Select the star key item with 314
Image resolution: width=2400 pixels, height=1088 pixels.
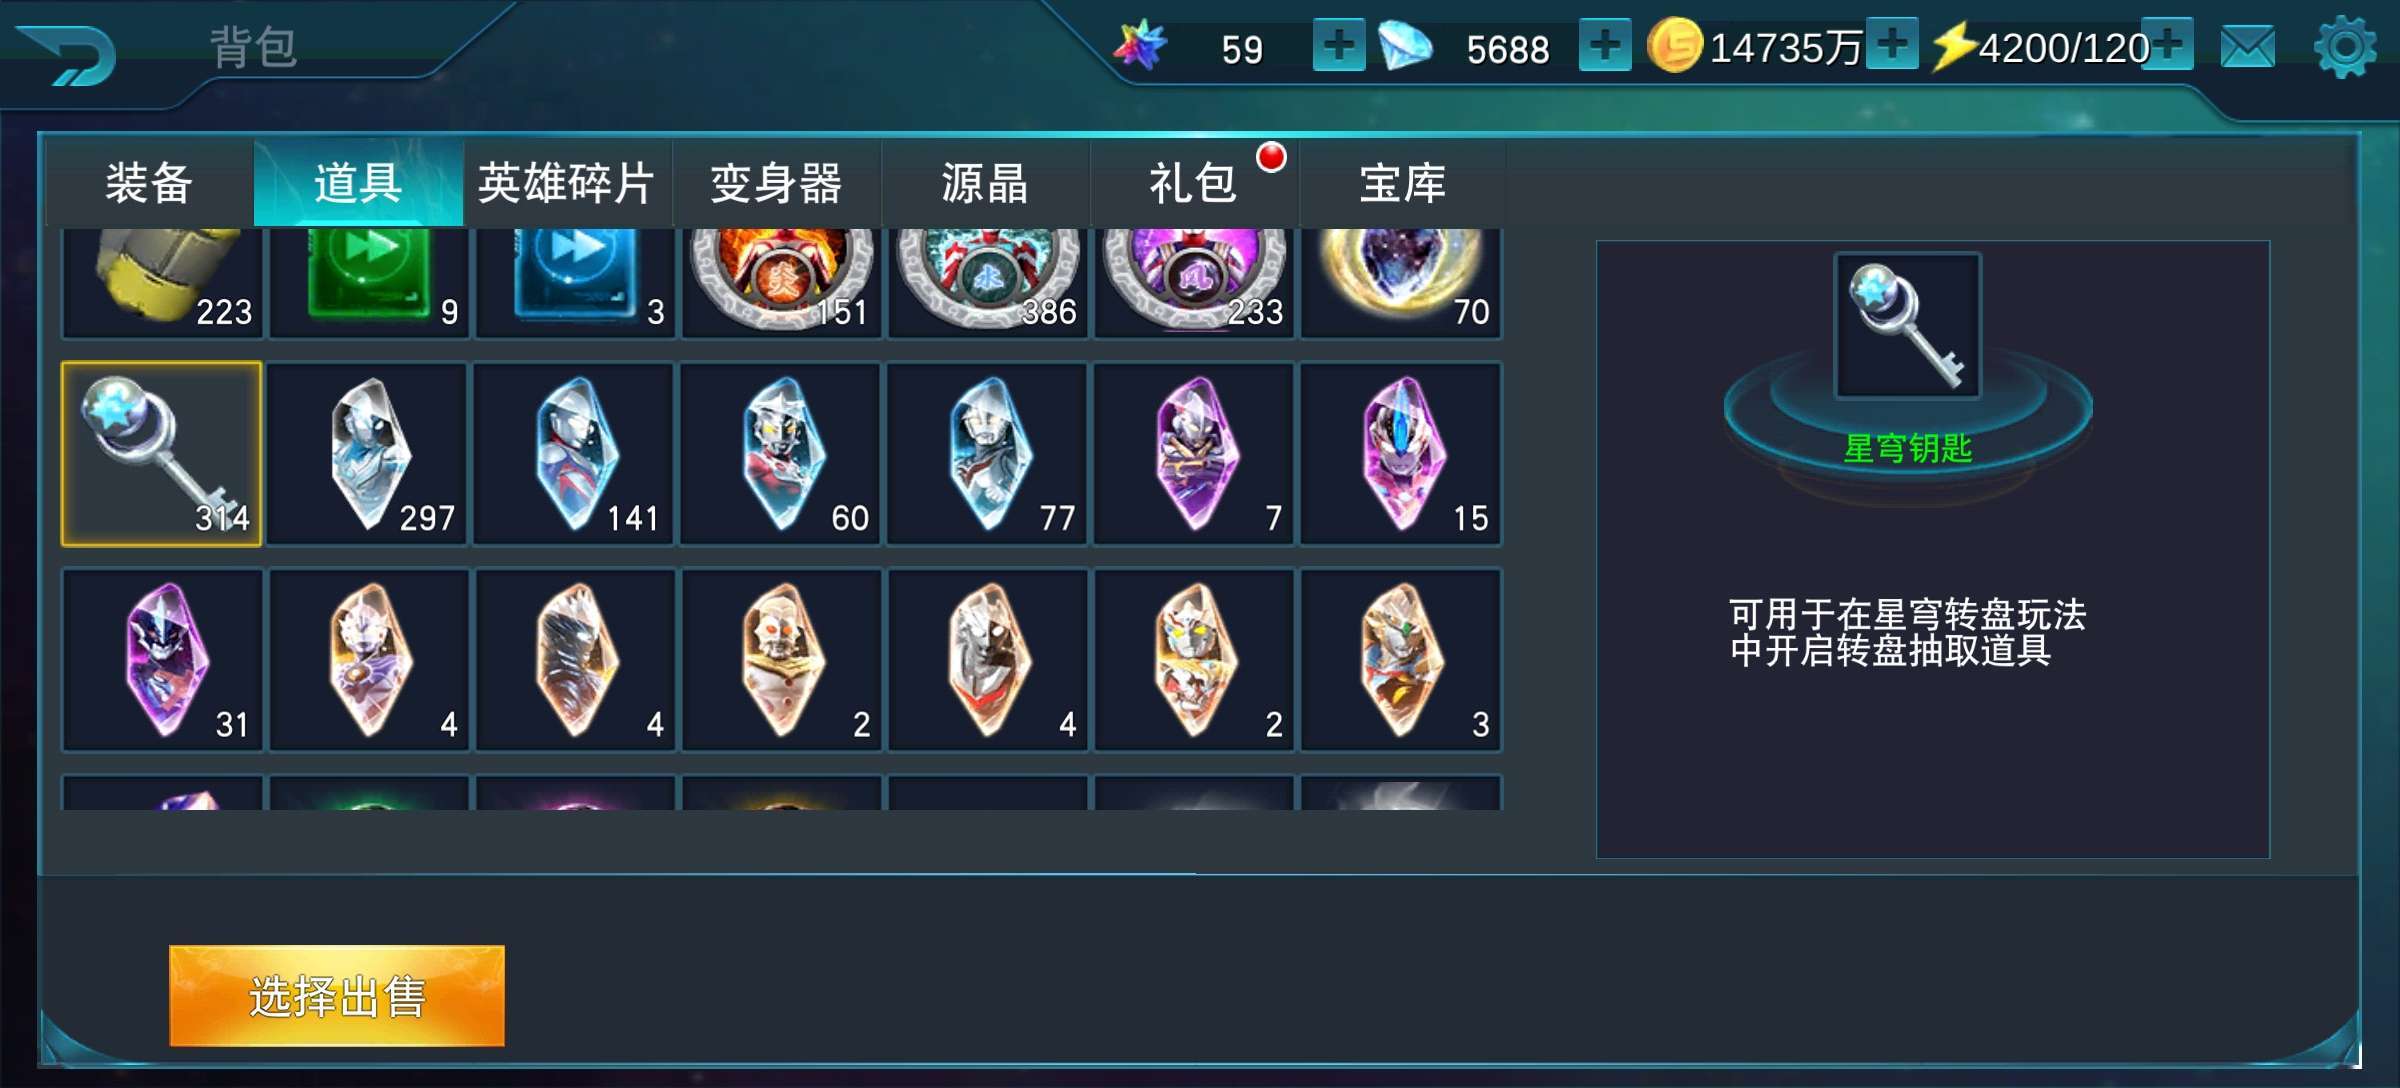tap(161, 453)
